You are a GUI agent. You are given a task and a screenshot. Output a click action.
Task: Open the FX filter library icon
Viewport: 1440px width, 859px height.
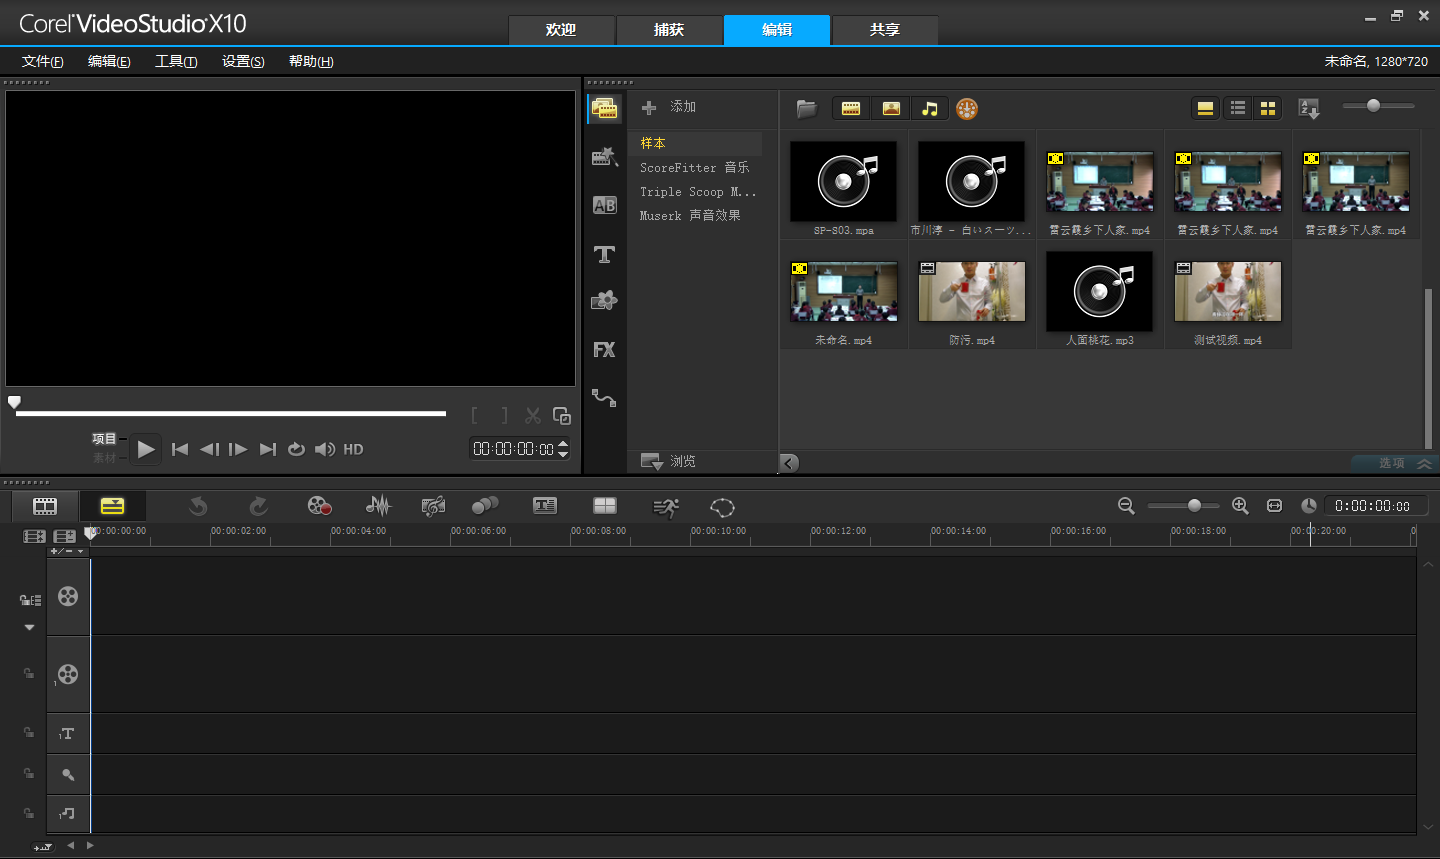pyautogui.click(x=604, y=349)
